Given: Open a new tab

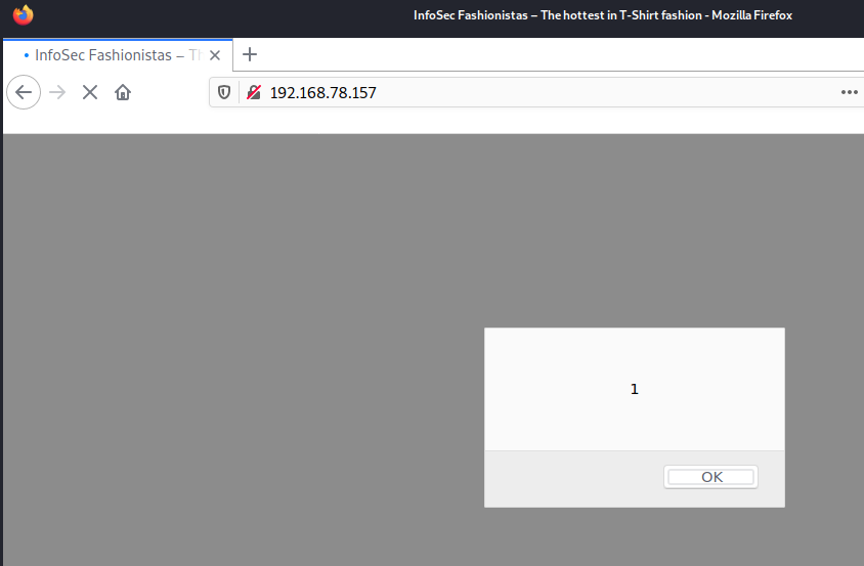Looking at the screenshot, I should 250,55.
